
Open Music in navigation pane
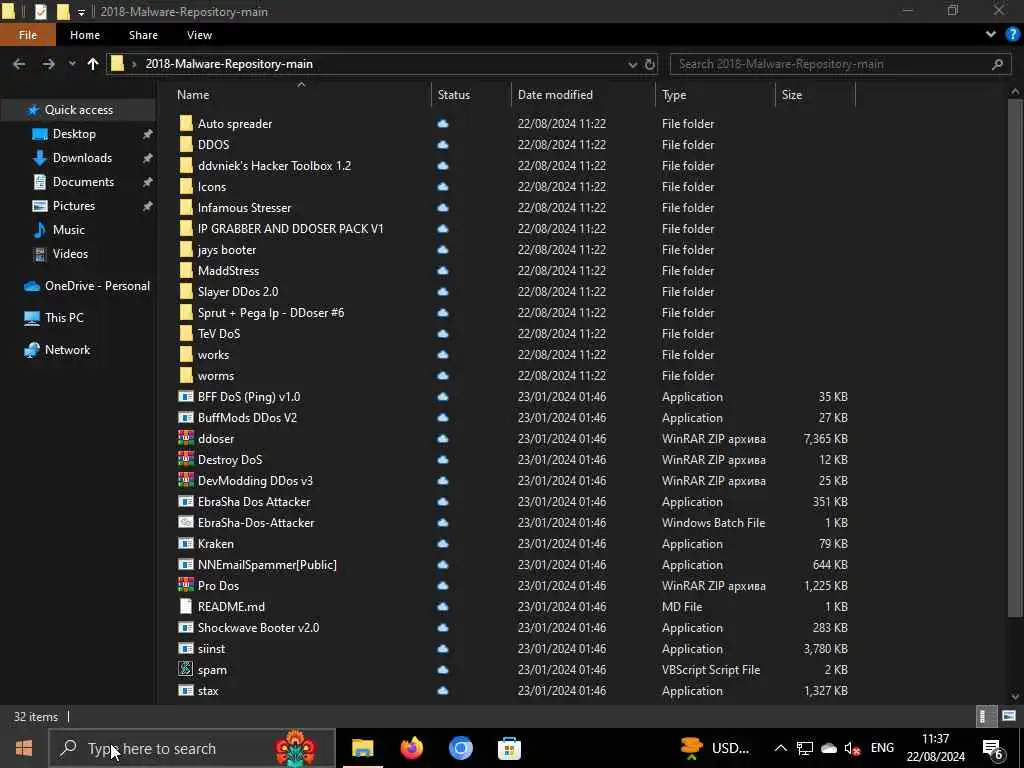69,230
